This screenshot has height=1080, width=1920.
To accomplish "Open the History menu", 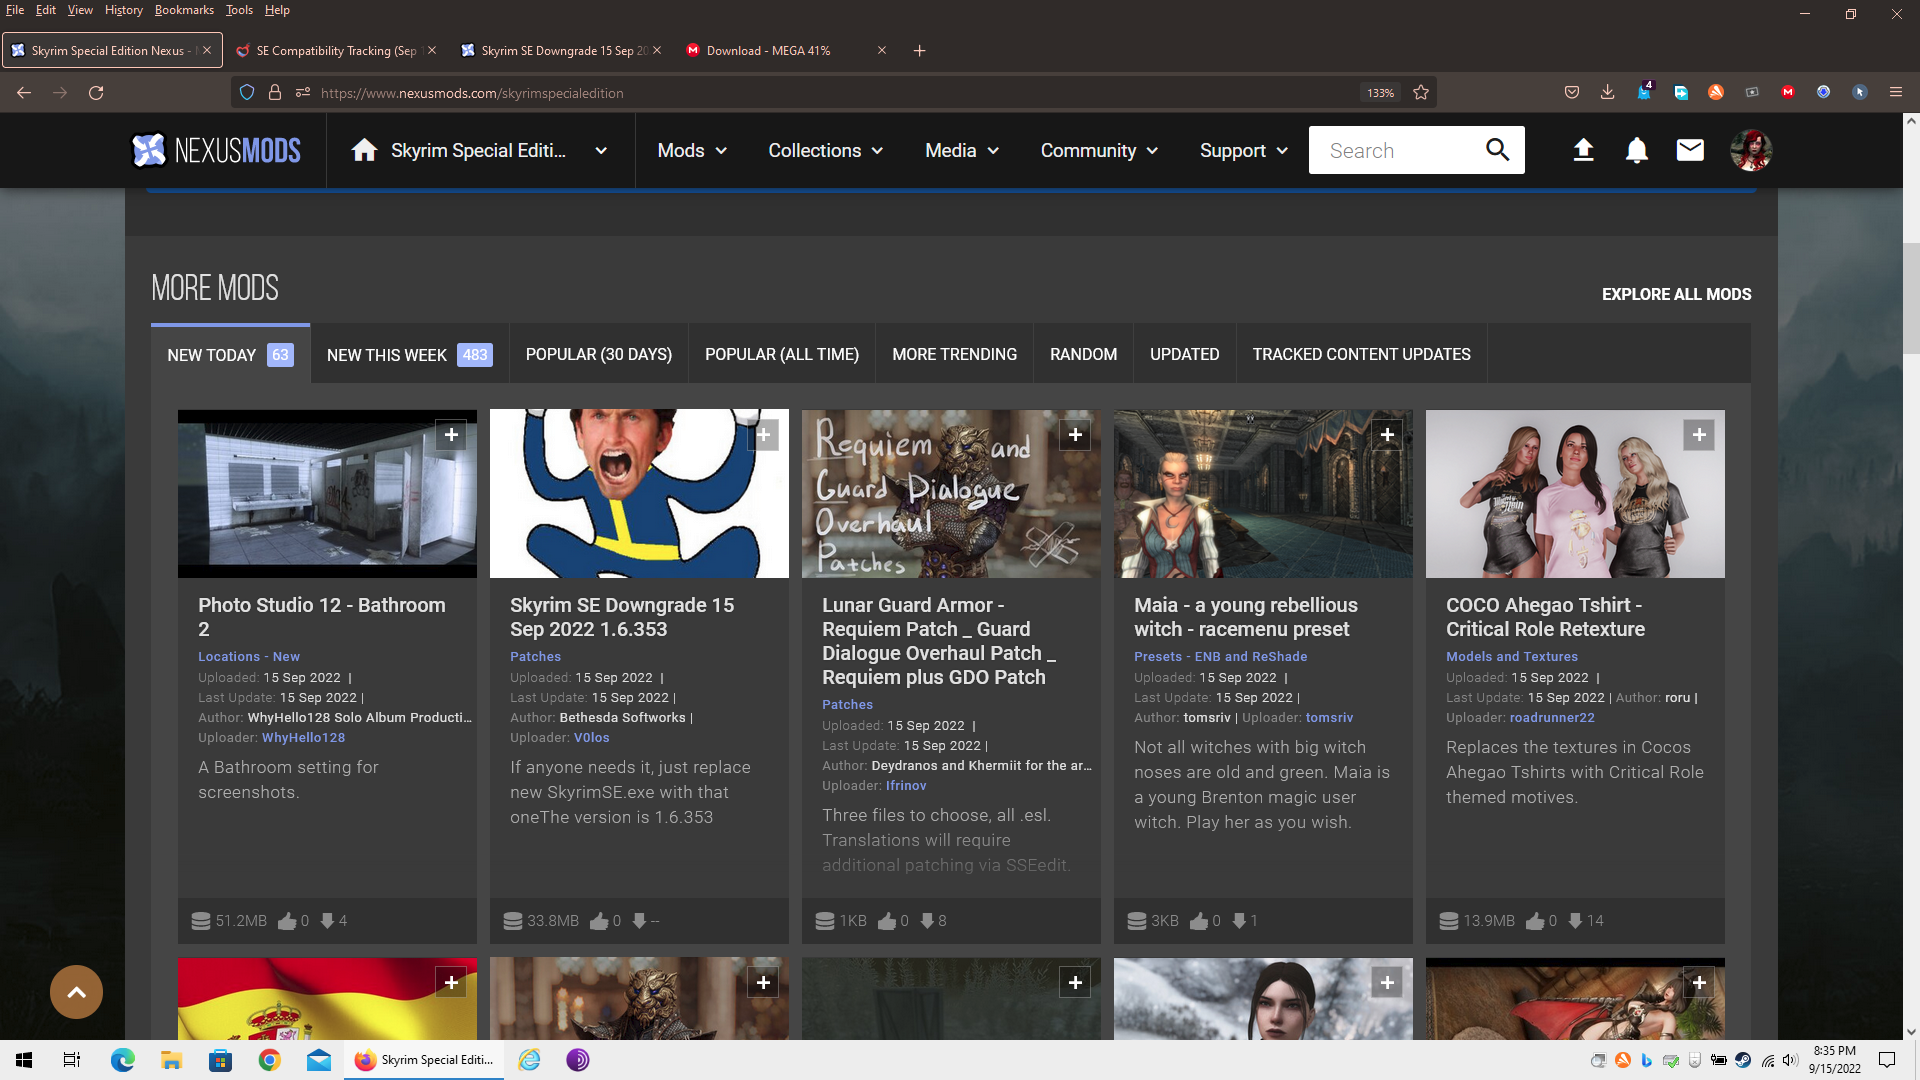I will pos(124,10).
